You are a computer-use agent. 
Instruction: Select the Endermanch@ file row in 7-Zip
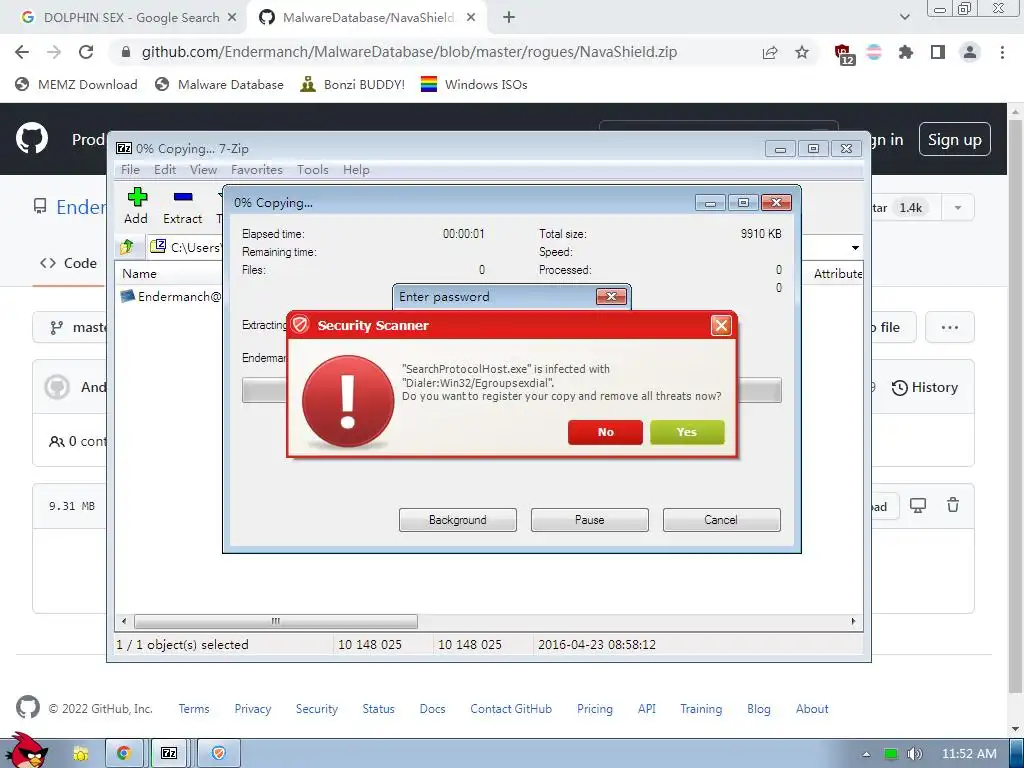(171, 296)
